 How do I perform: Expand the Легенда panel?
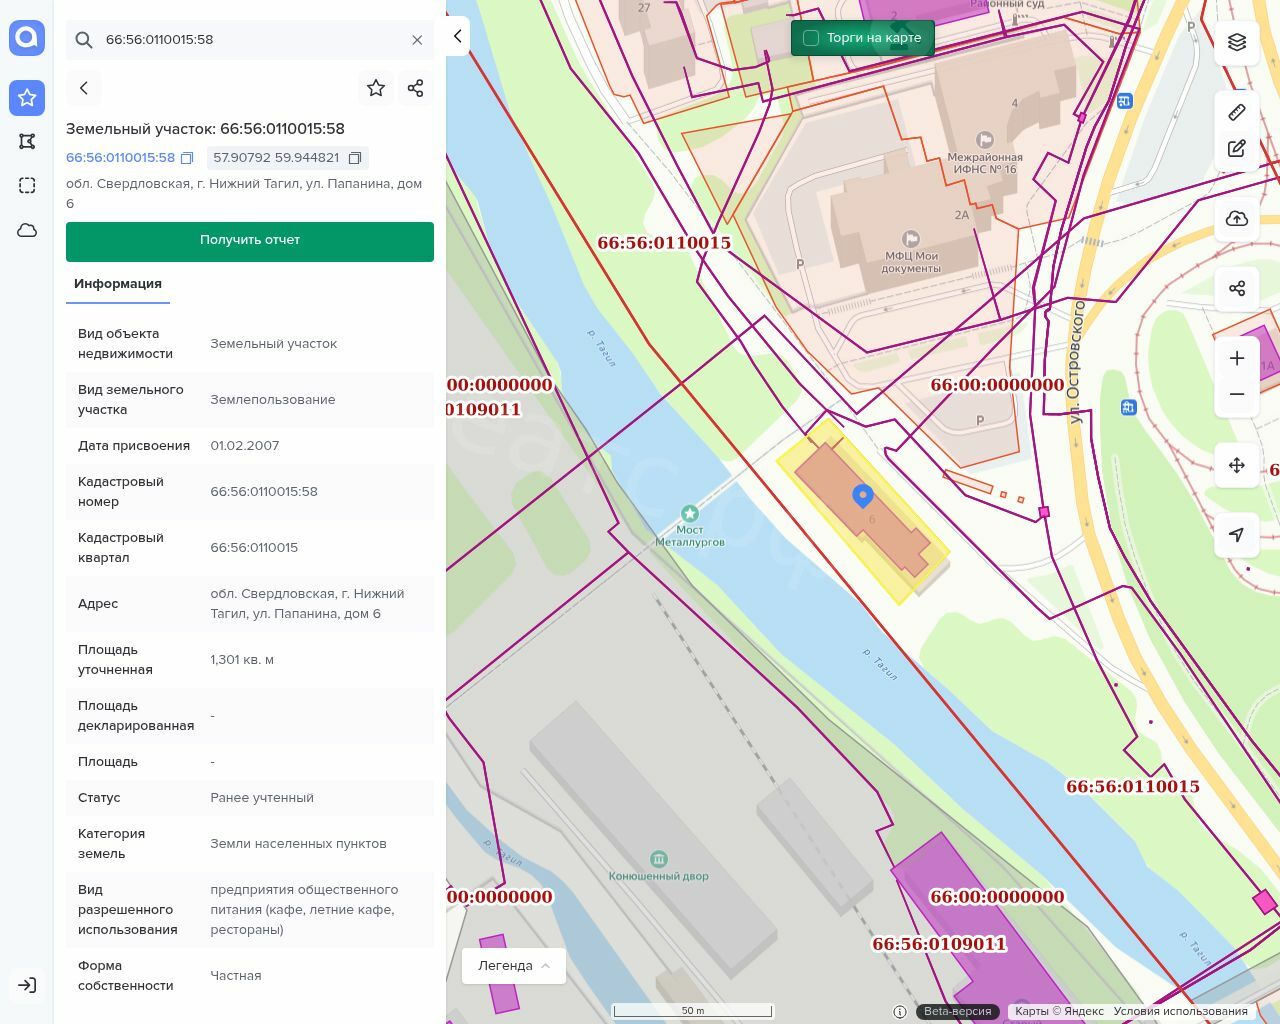click(514, 966)
